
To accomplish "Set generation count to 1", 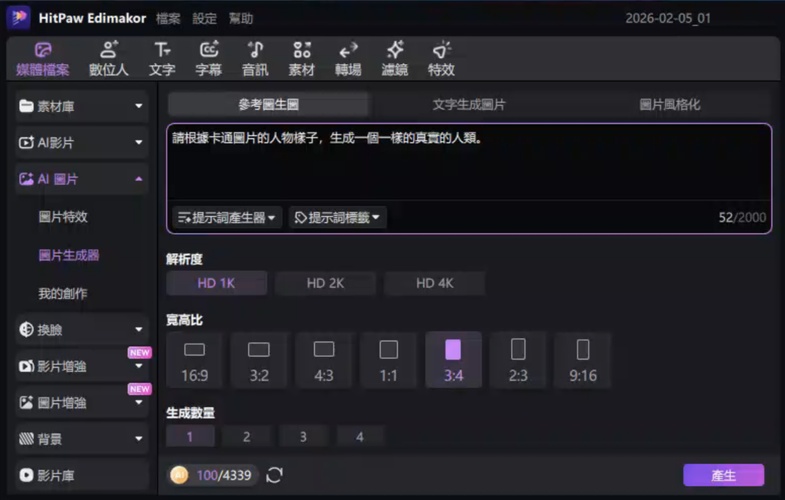I will coord(190,436).
